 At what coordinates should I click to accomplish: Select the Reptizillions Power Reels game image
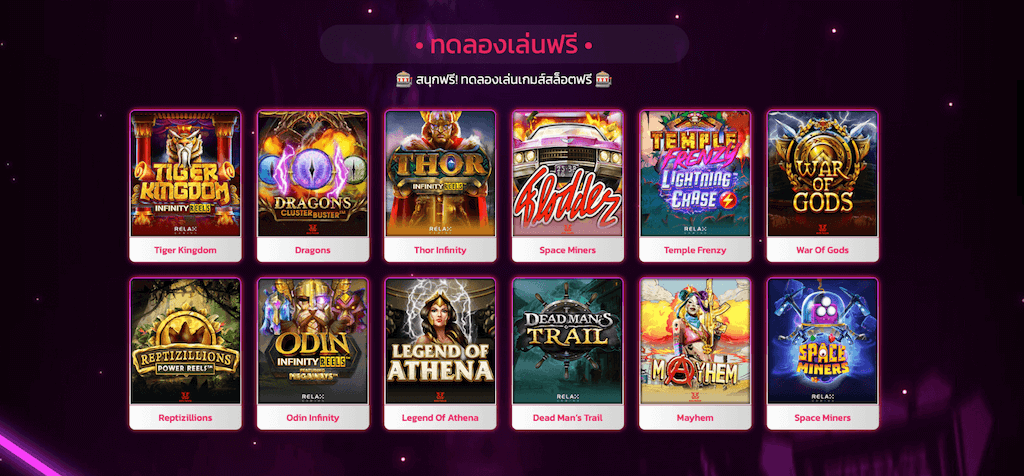click(x=185, y=341)
